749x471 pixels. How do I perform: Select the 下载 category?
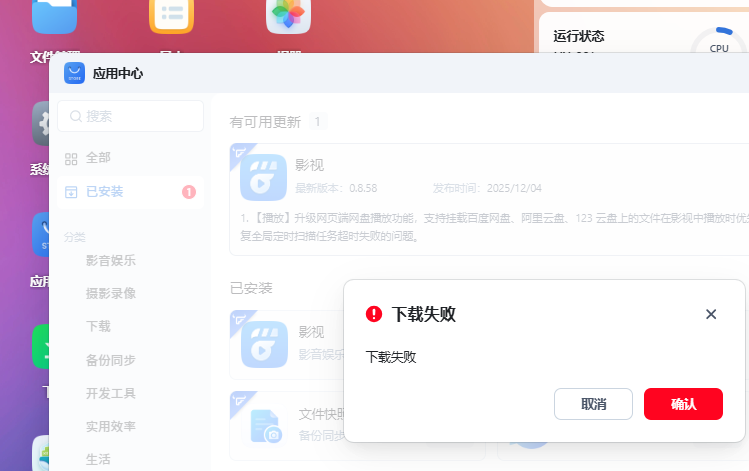[x=98, y=327]
